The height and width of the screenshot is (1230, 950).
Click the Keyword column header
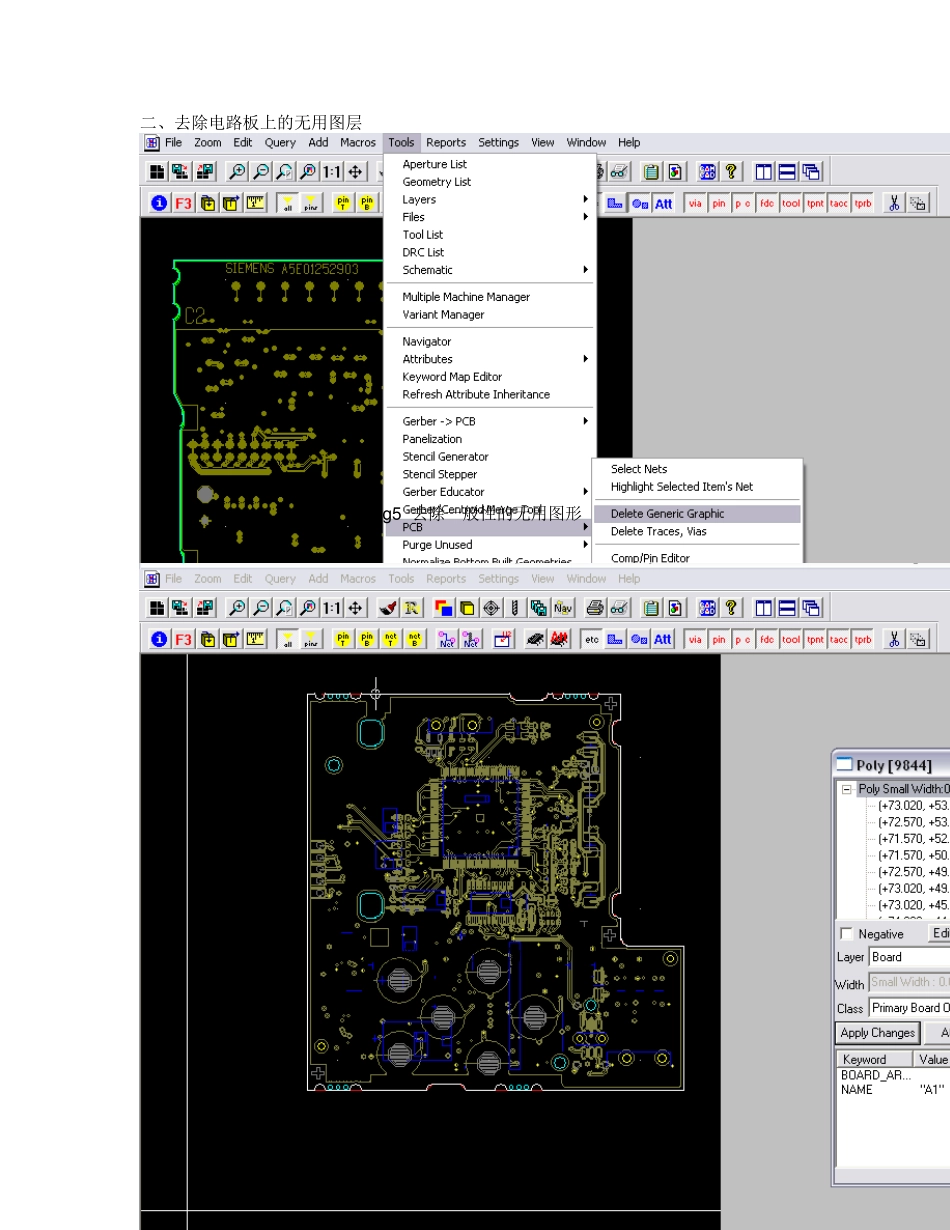point(874,1059)
